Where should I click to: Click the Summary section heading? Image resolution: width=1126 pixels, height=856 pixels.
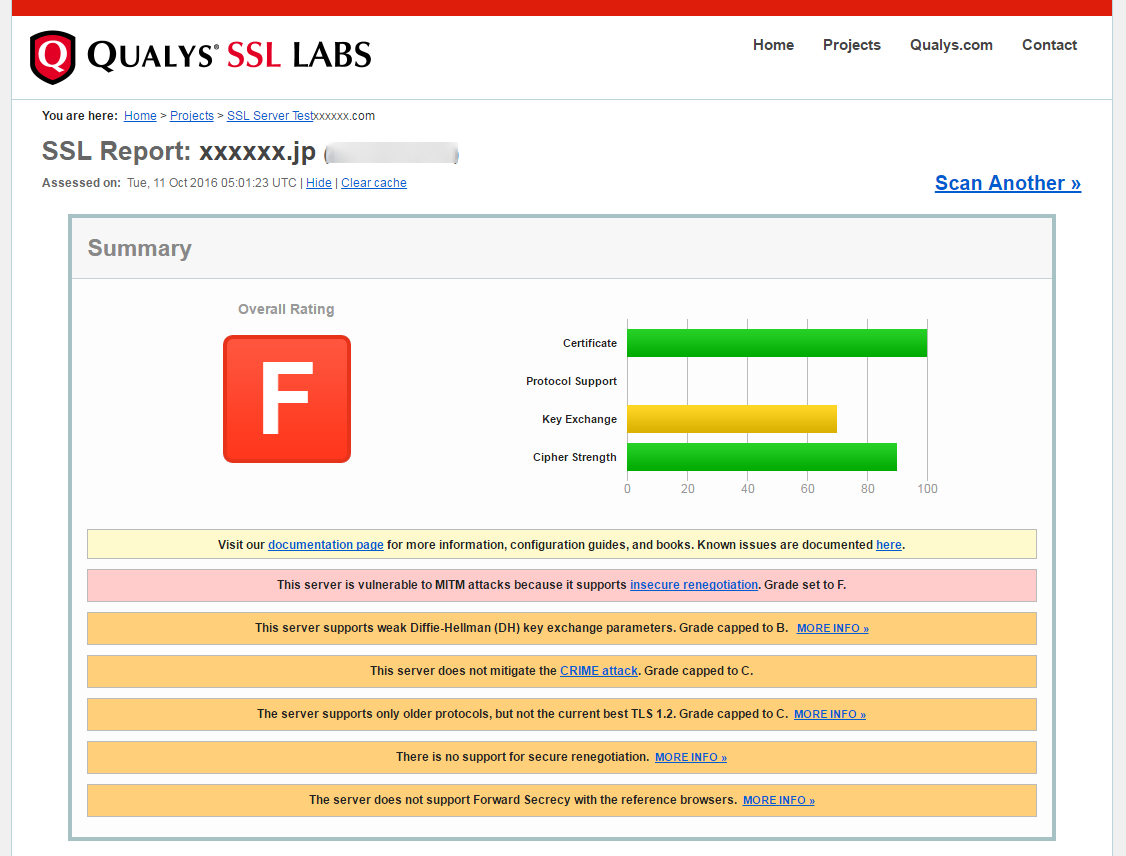(139, 248)
